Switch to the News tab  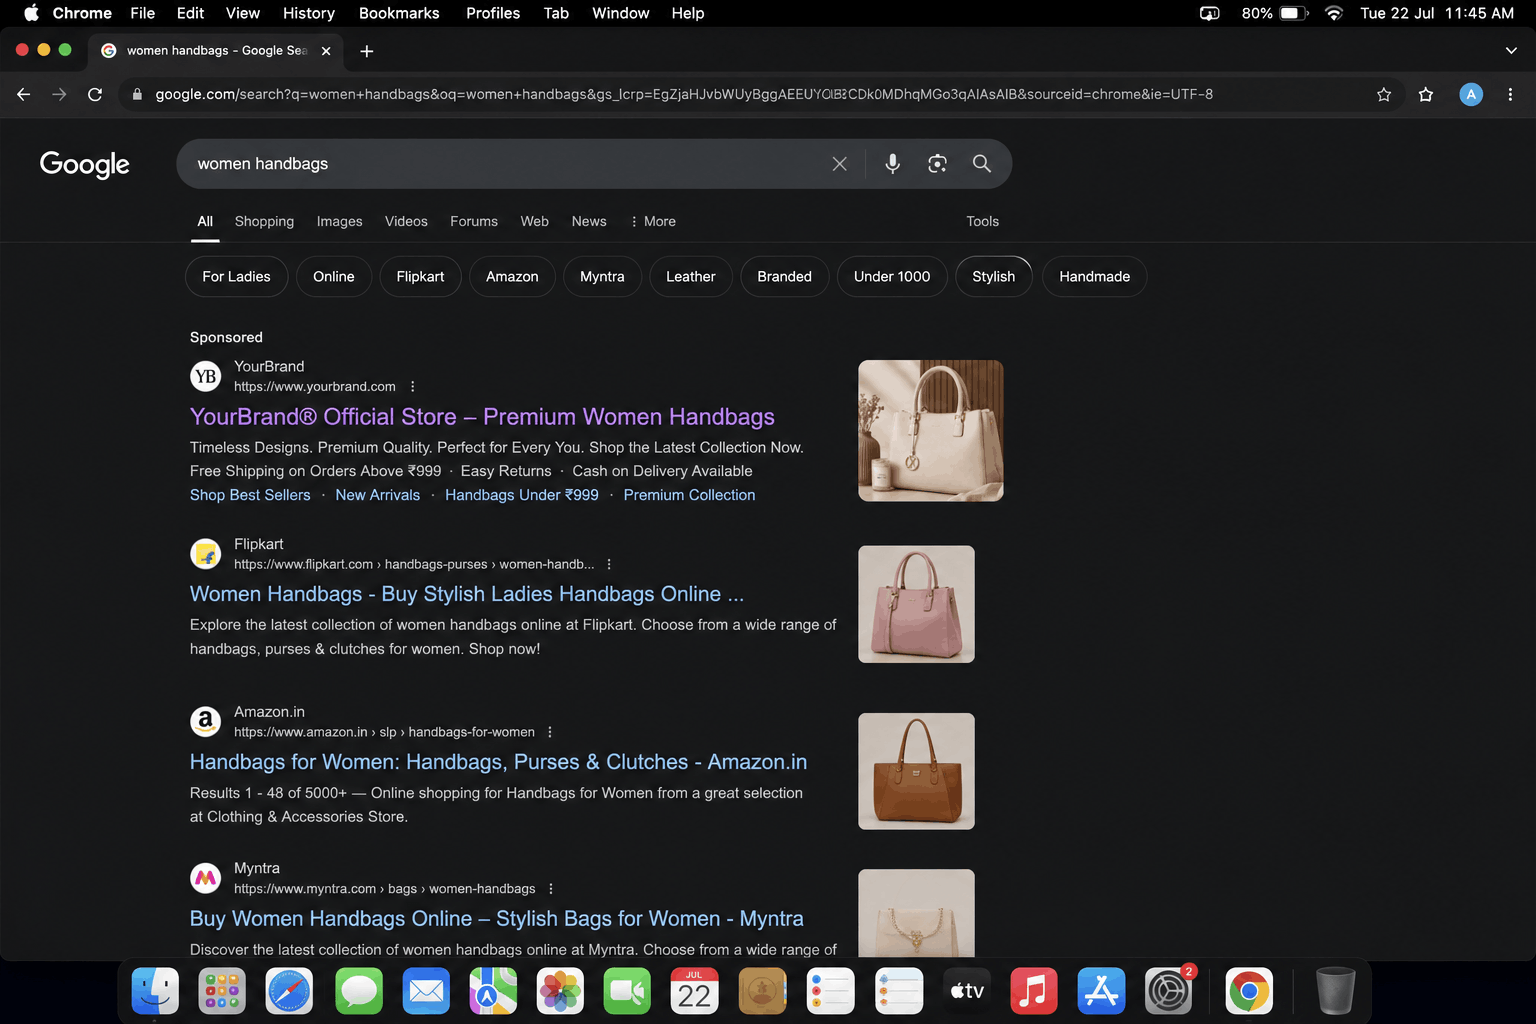pyautogui.click(x=589, y=222)
